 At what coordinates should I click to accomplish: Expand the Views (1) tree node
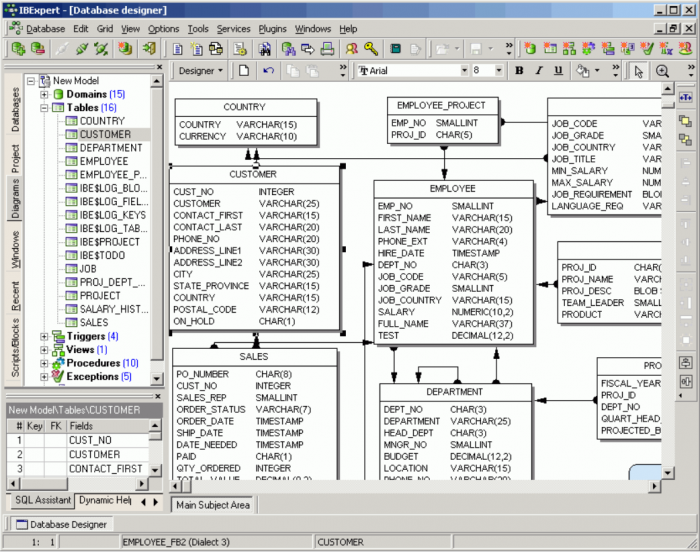[44, 350]
